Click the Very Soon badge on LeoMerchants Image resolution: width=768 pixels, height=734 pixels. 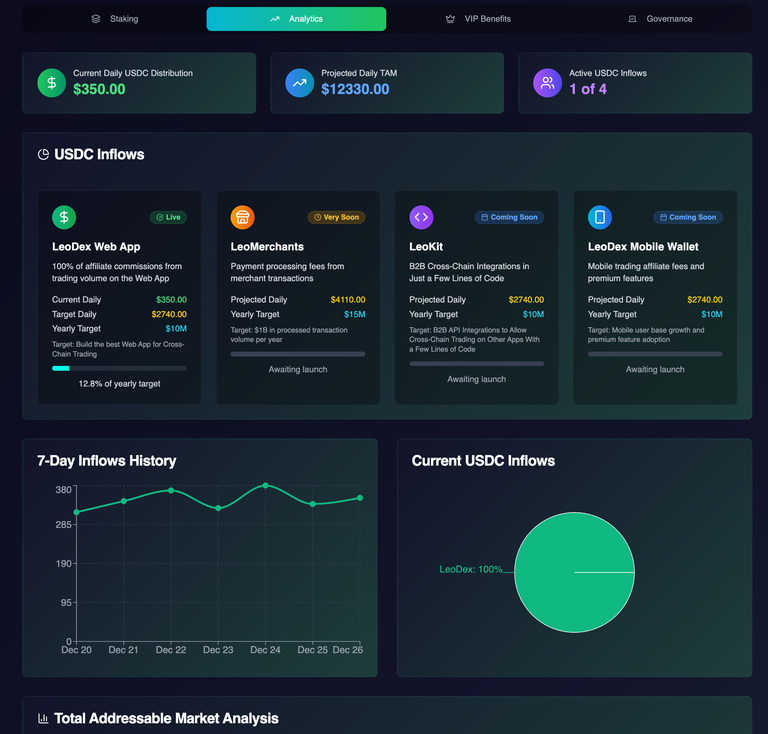336,217
